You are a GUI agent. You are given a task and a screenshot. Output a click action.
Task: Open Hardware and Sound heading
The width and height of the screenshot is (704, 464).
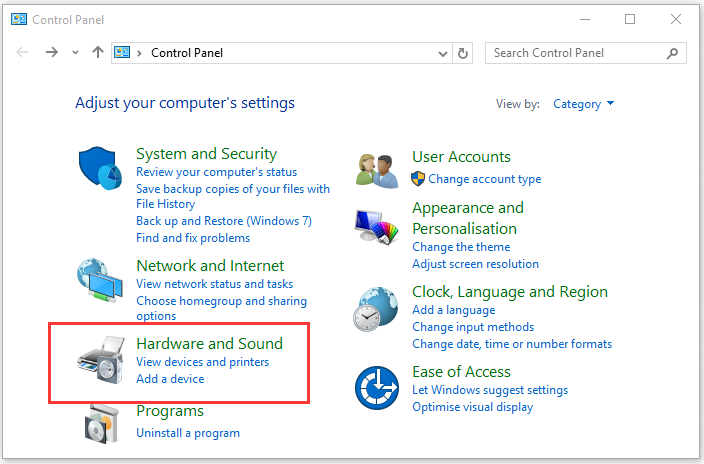click(x=210, y=344)
